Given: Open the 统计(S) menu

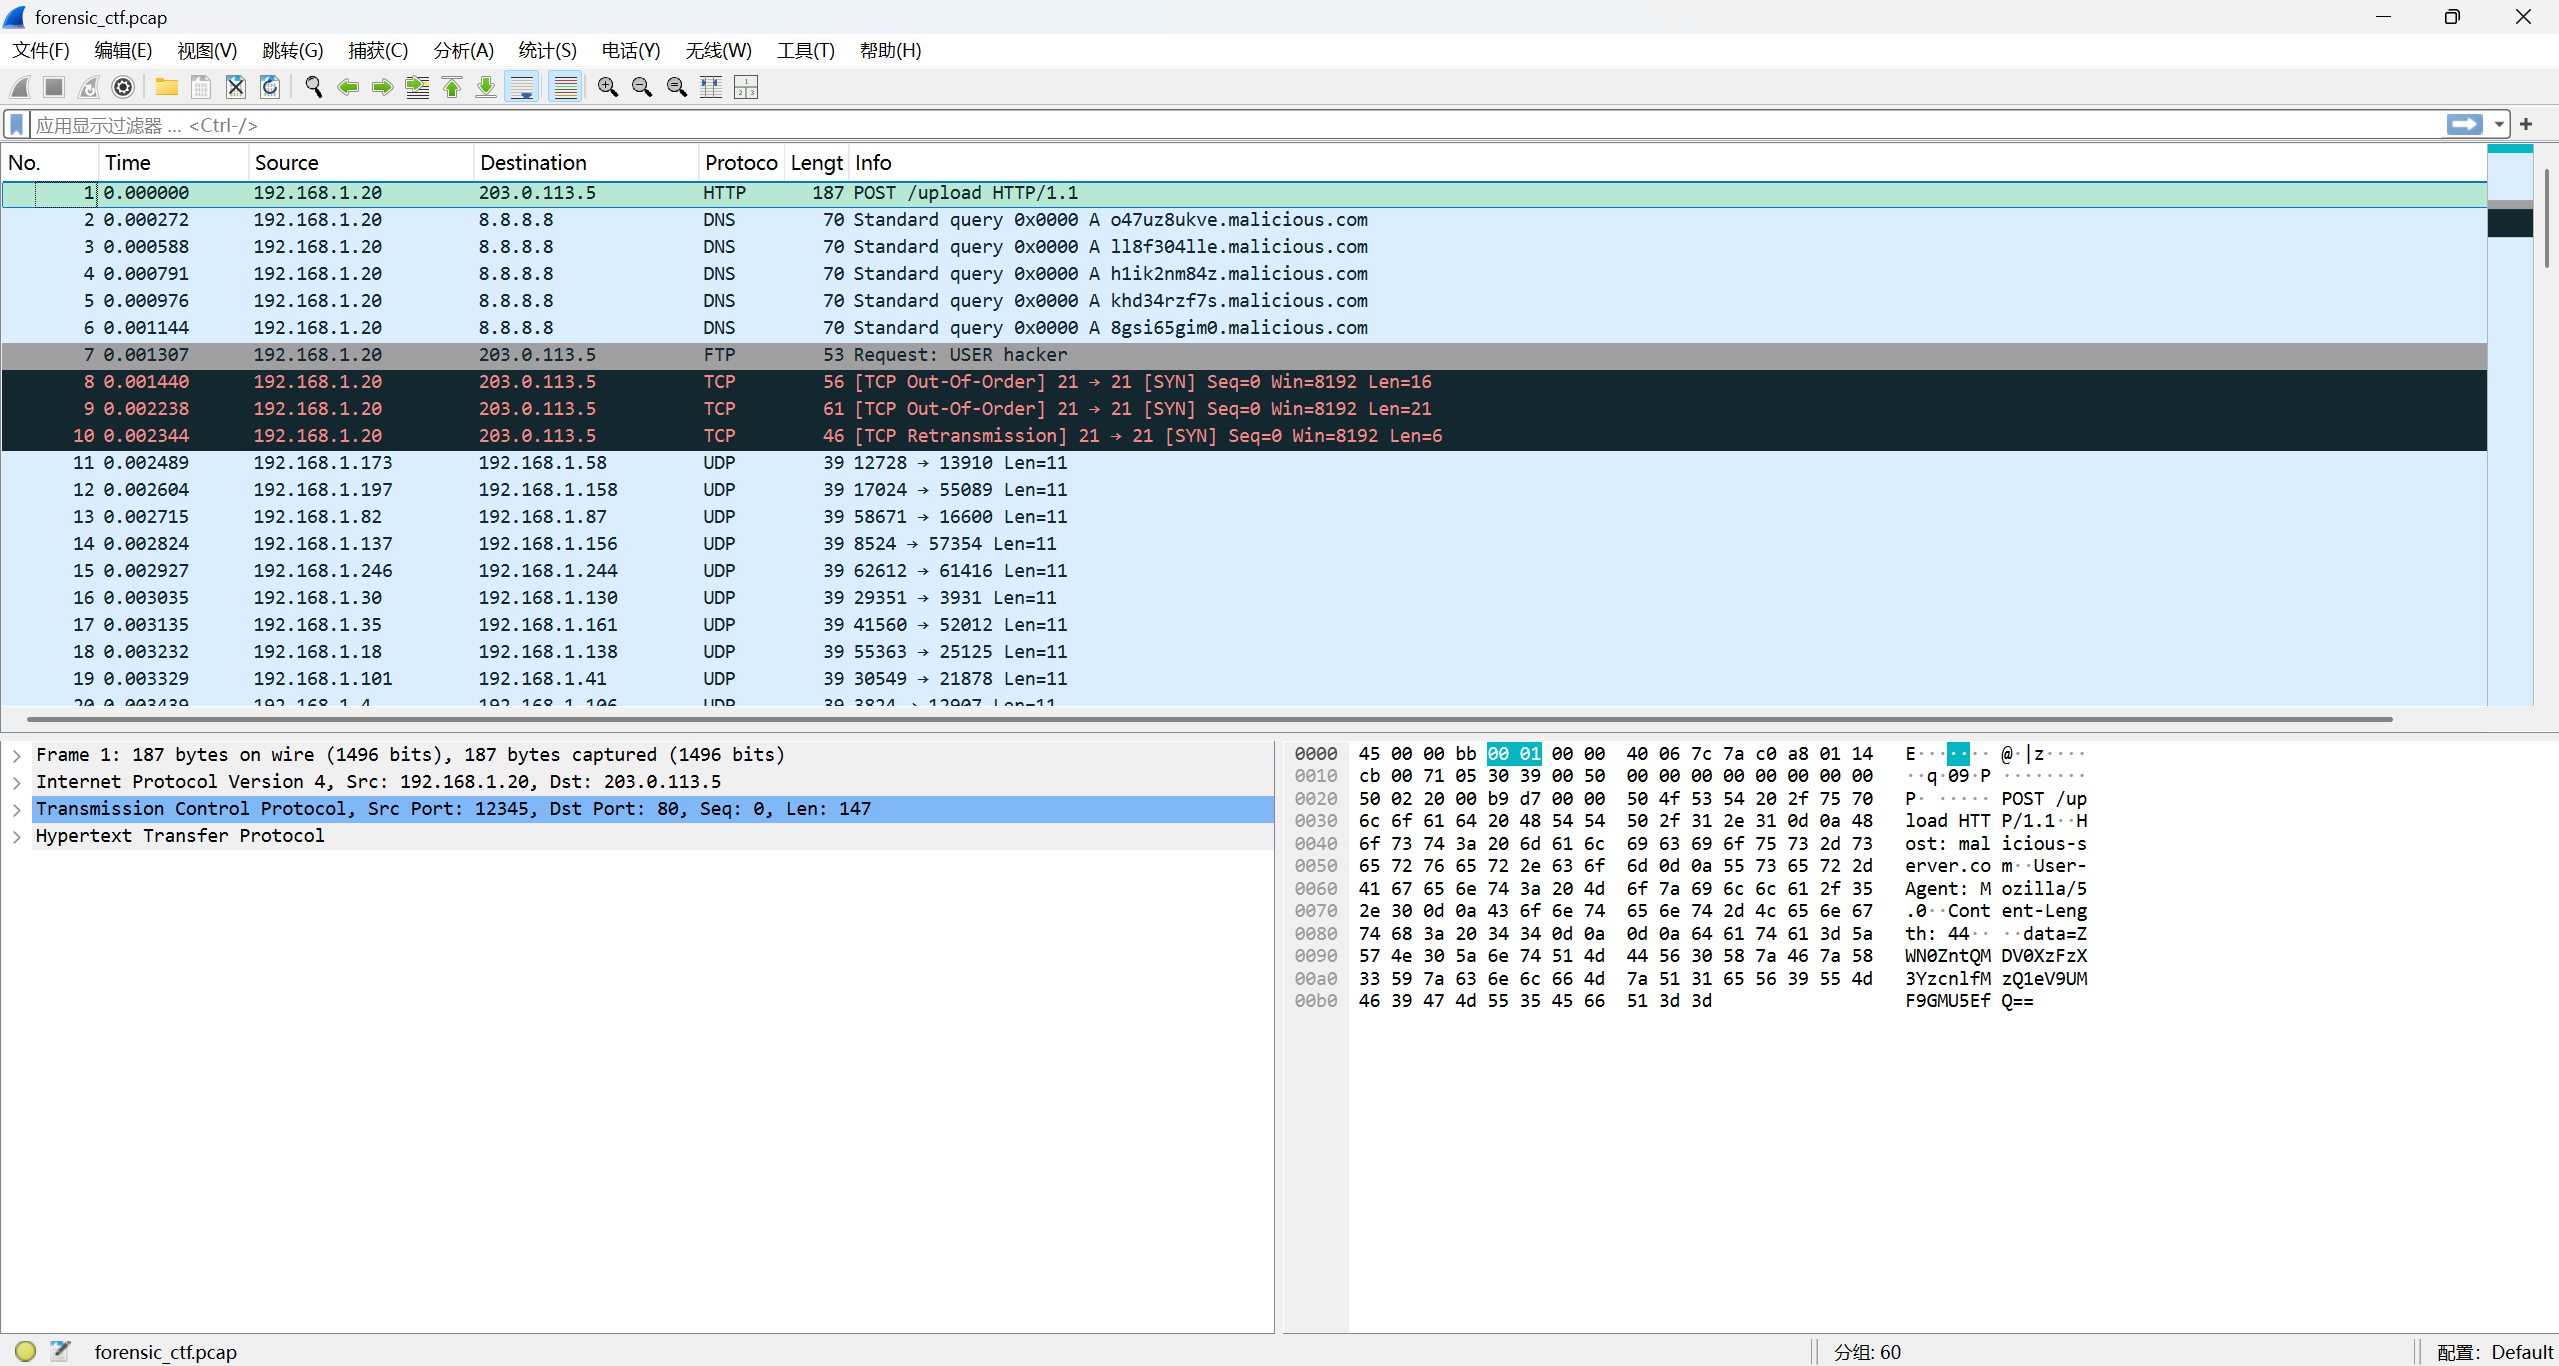Looking at the screenshot, I should [547, 50].
